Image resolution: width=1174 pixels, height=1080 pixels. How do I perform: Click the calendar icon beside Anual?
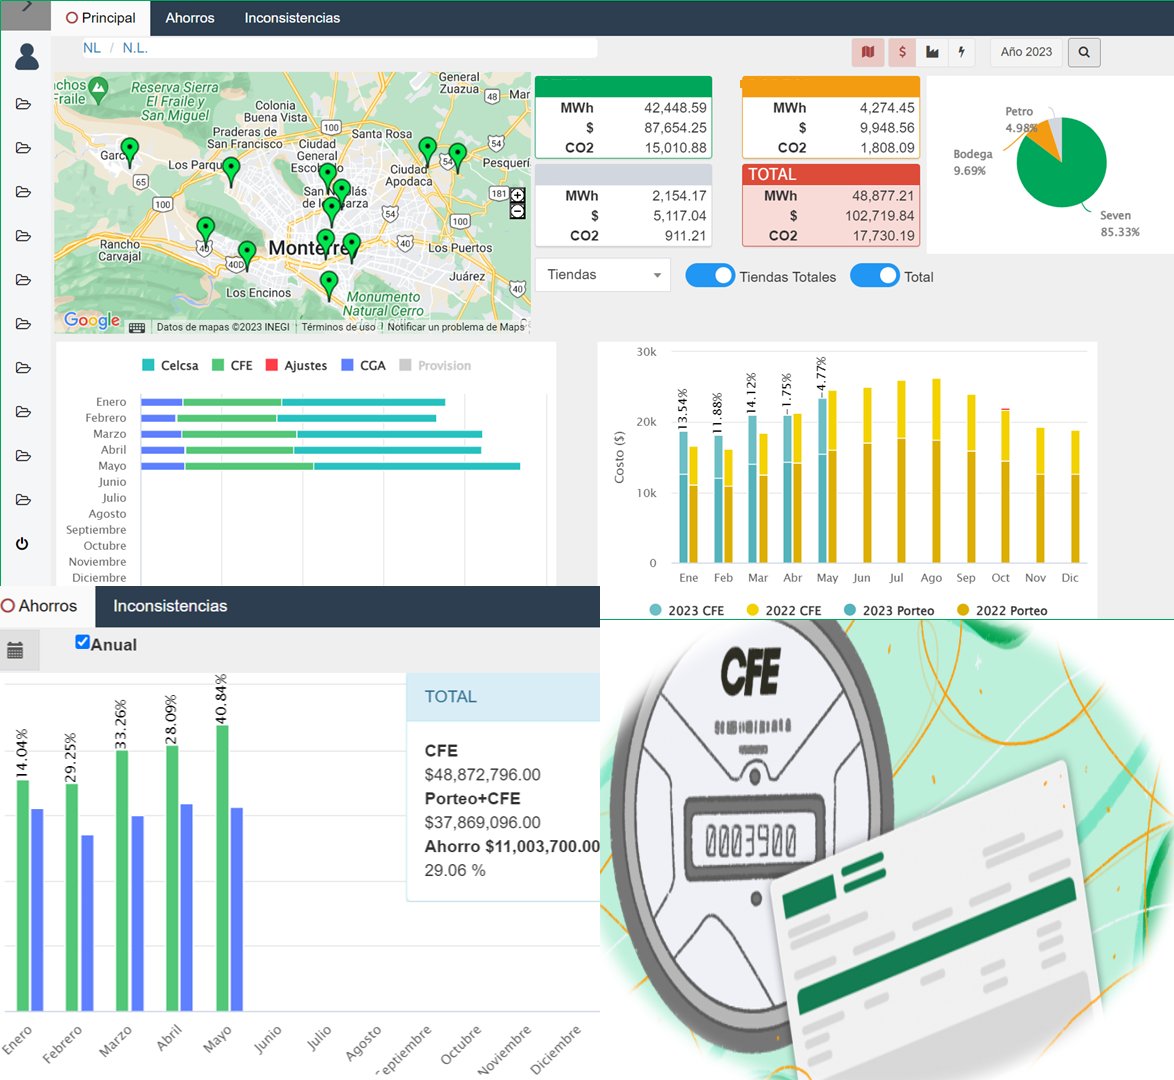pyautogui.click(x=15, y=651)
